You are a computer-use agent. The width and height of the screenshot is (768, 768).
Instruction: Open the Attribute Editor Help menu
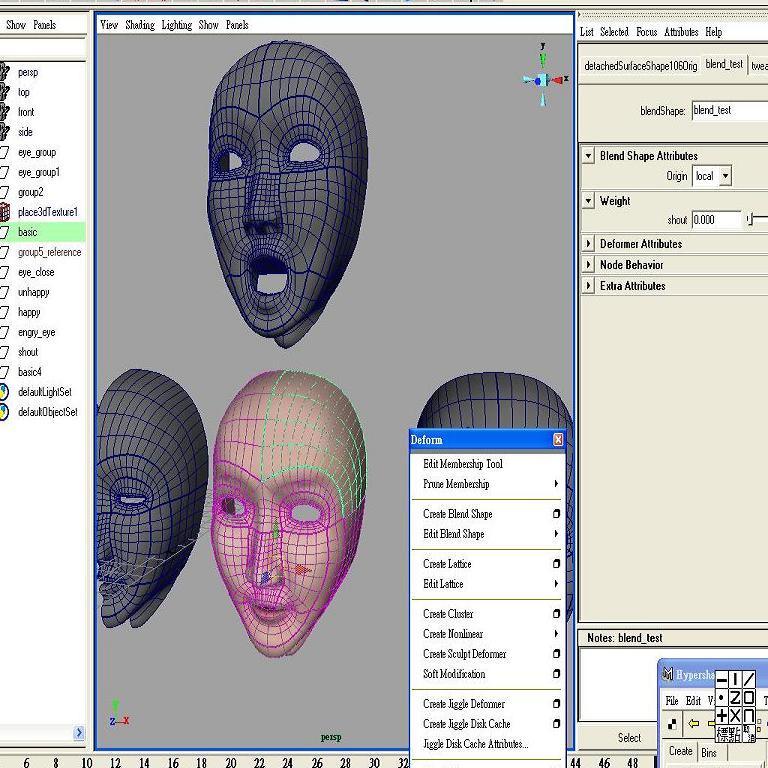[714, 32]
